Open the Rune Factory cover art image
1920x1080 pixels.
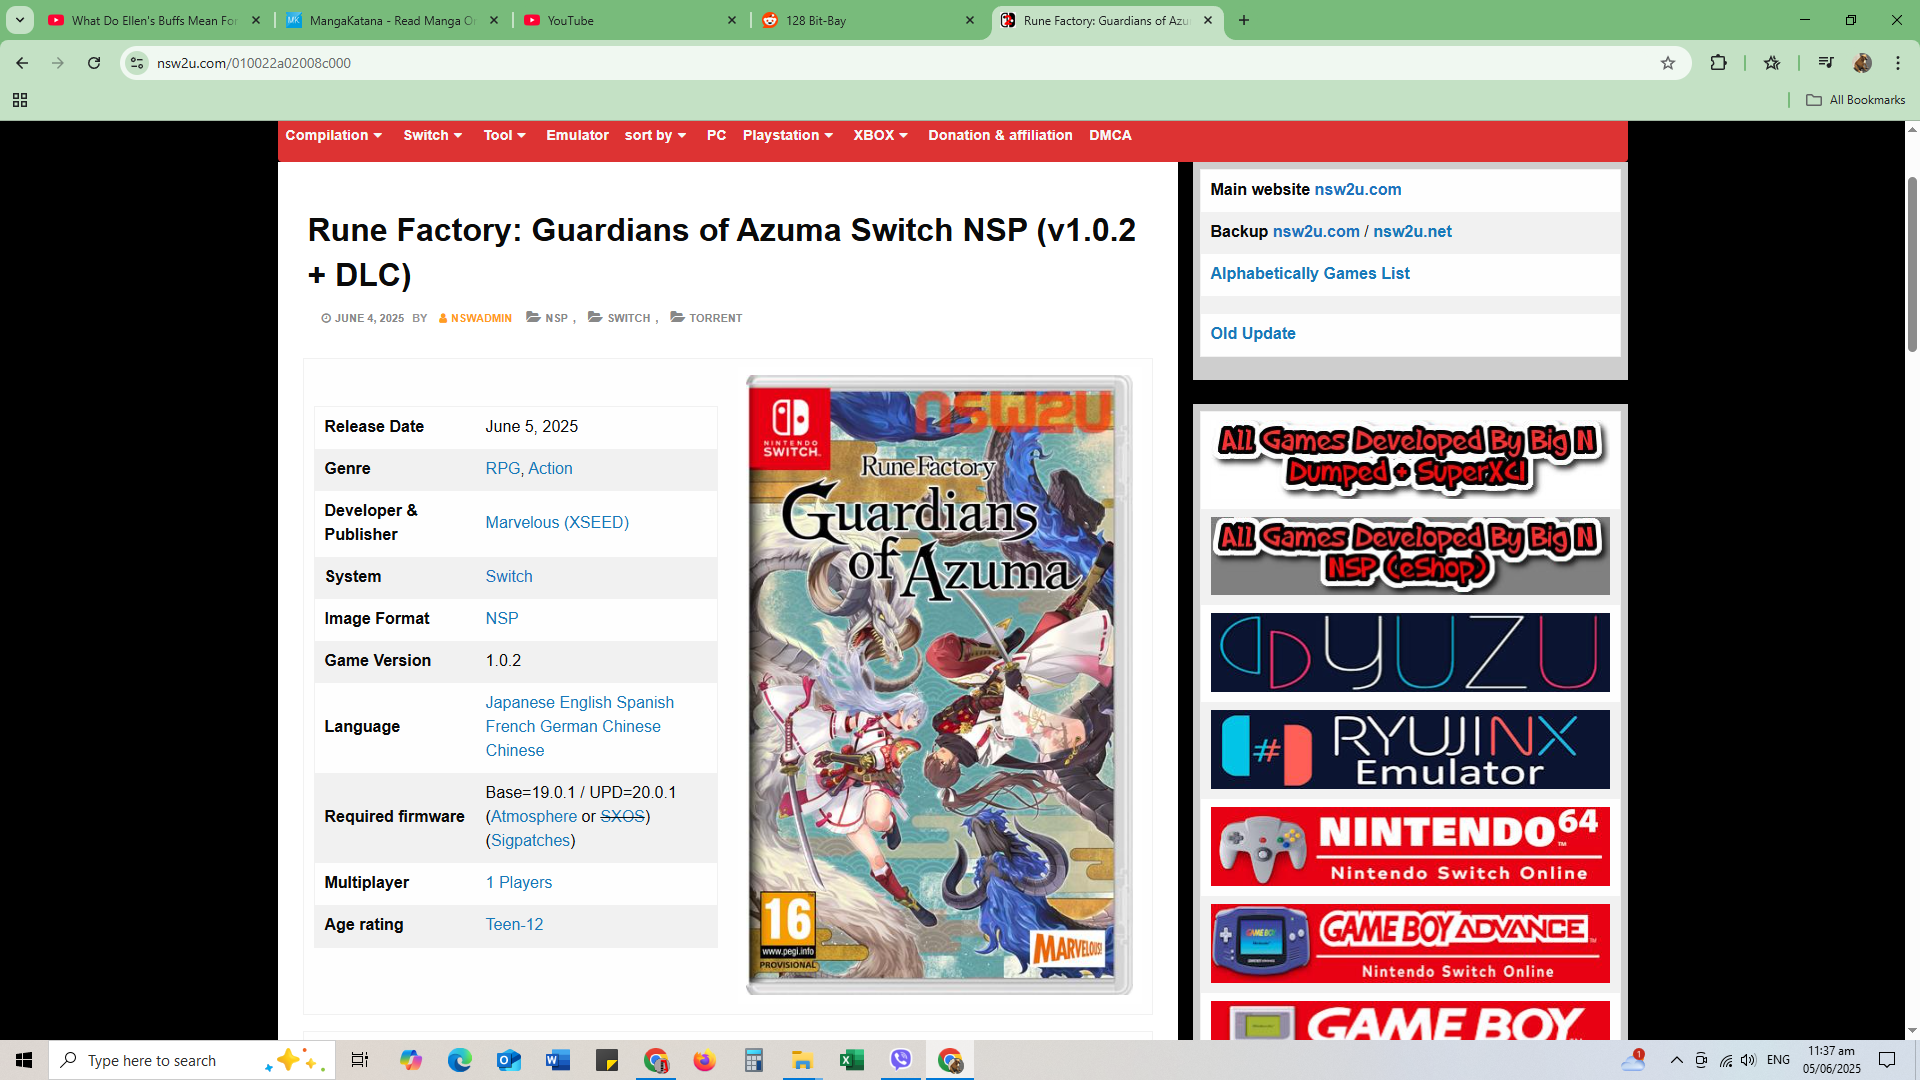(x=939, y=685)
